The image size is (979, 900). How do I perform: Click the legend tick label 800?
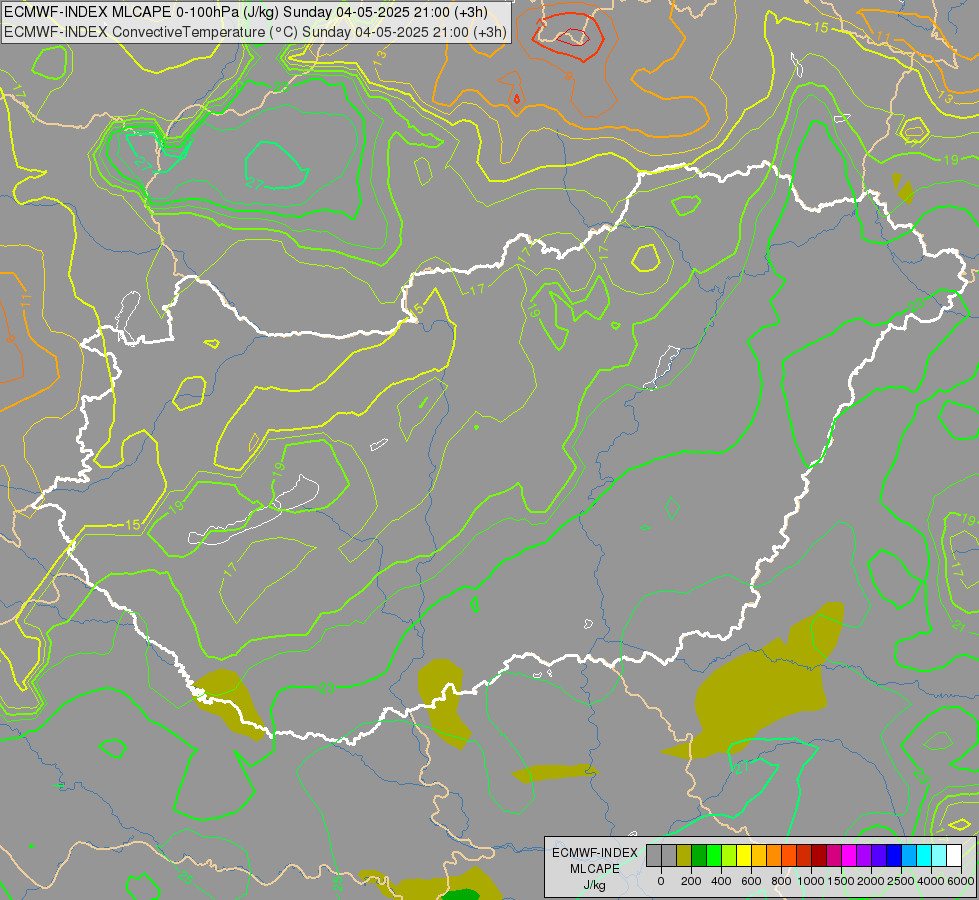coord(781,881)
